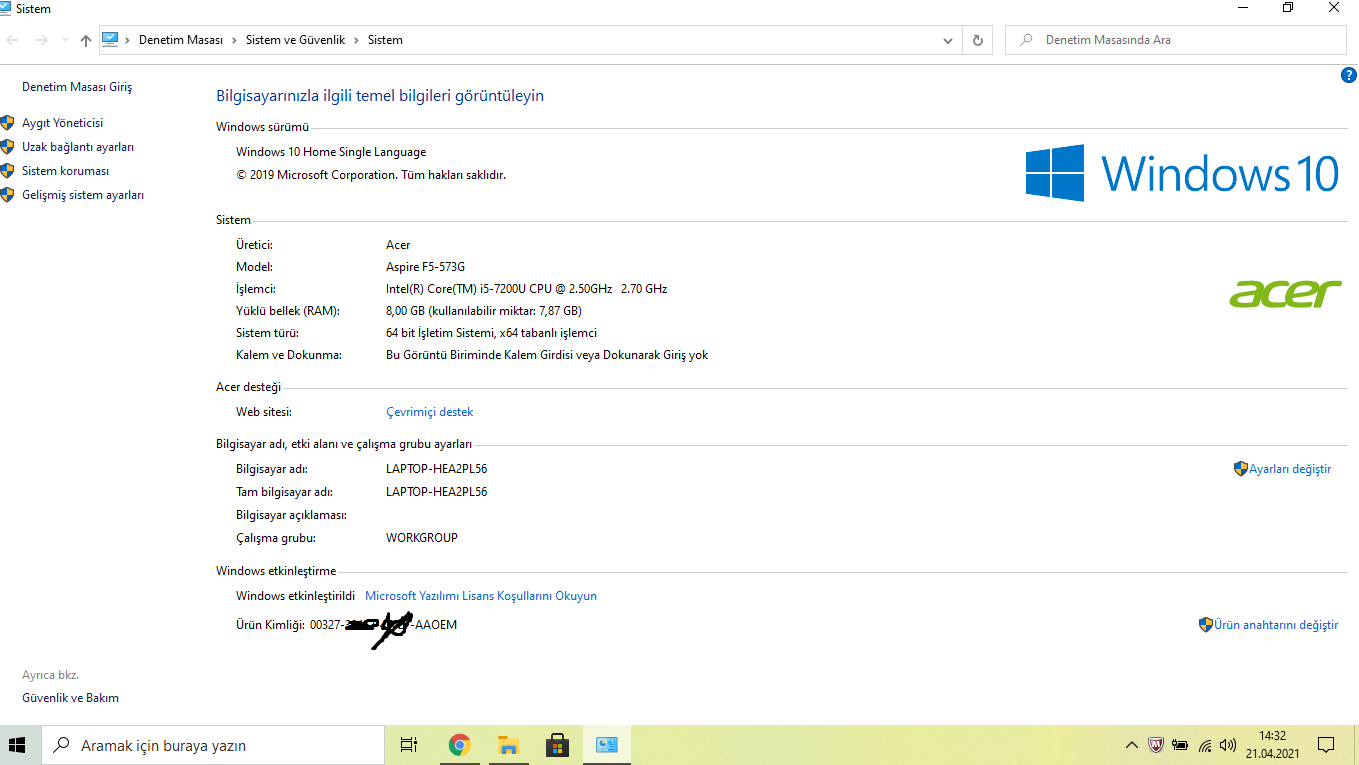Image resolution: width=1359 pixels, height=765 pixels.
Task: Launch Google Chrome from the taskbar
Action: tap(459, 745)
